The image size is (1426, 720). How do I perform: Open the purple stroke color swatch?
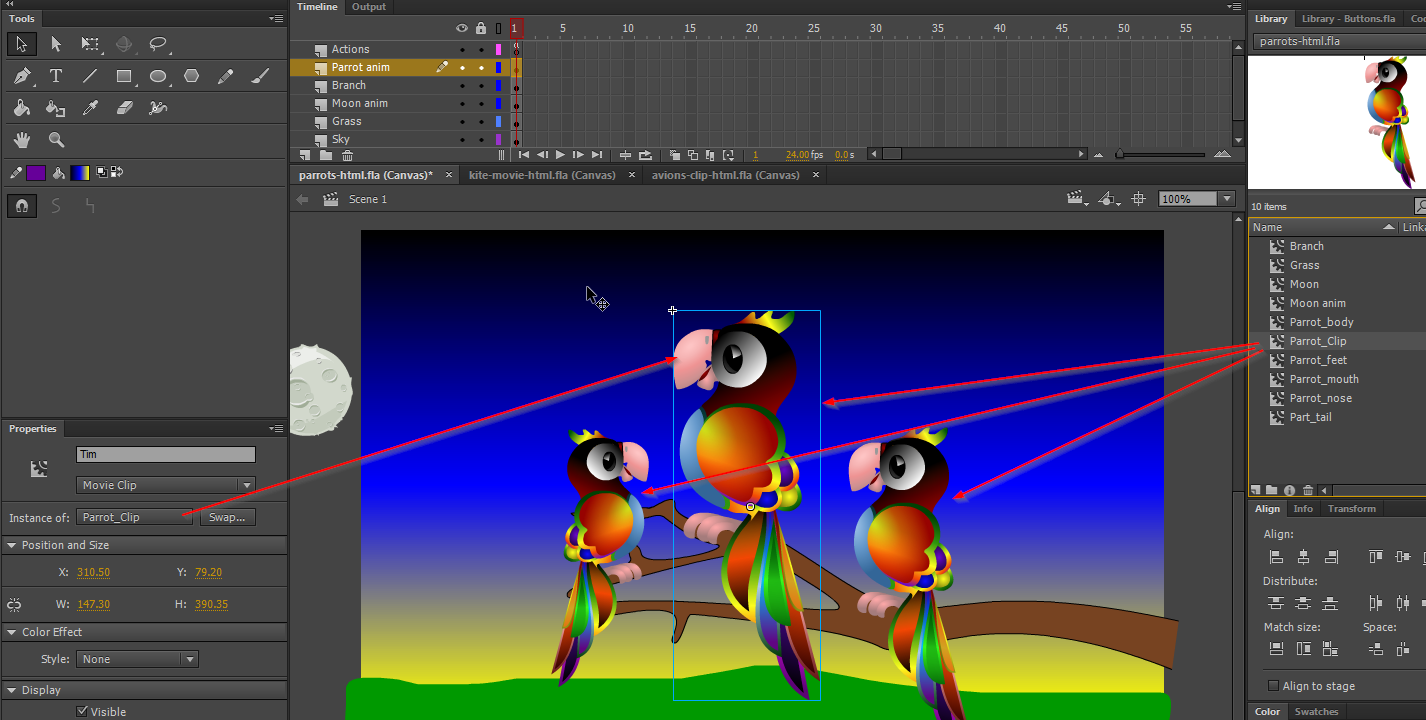[36, 172]
